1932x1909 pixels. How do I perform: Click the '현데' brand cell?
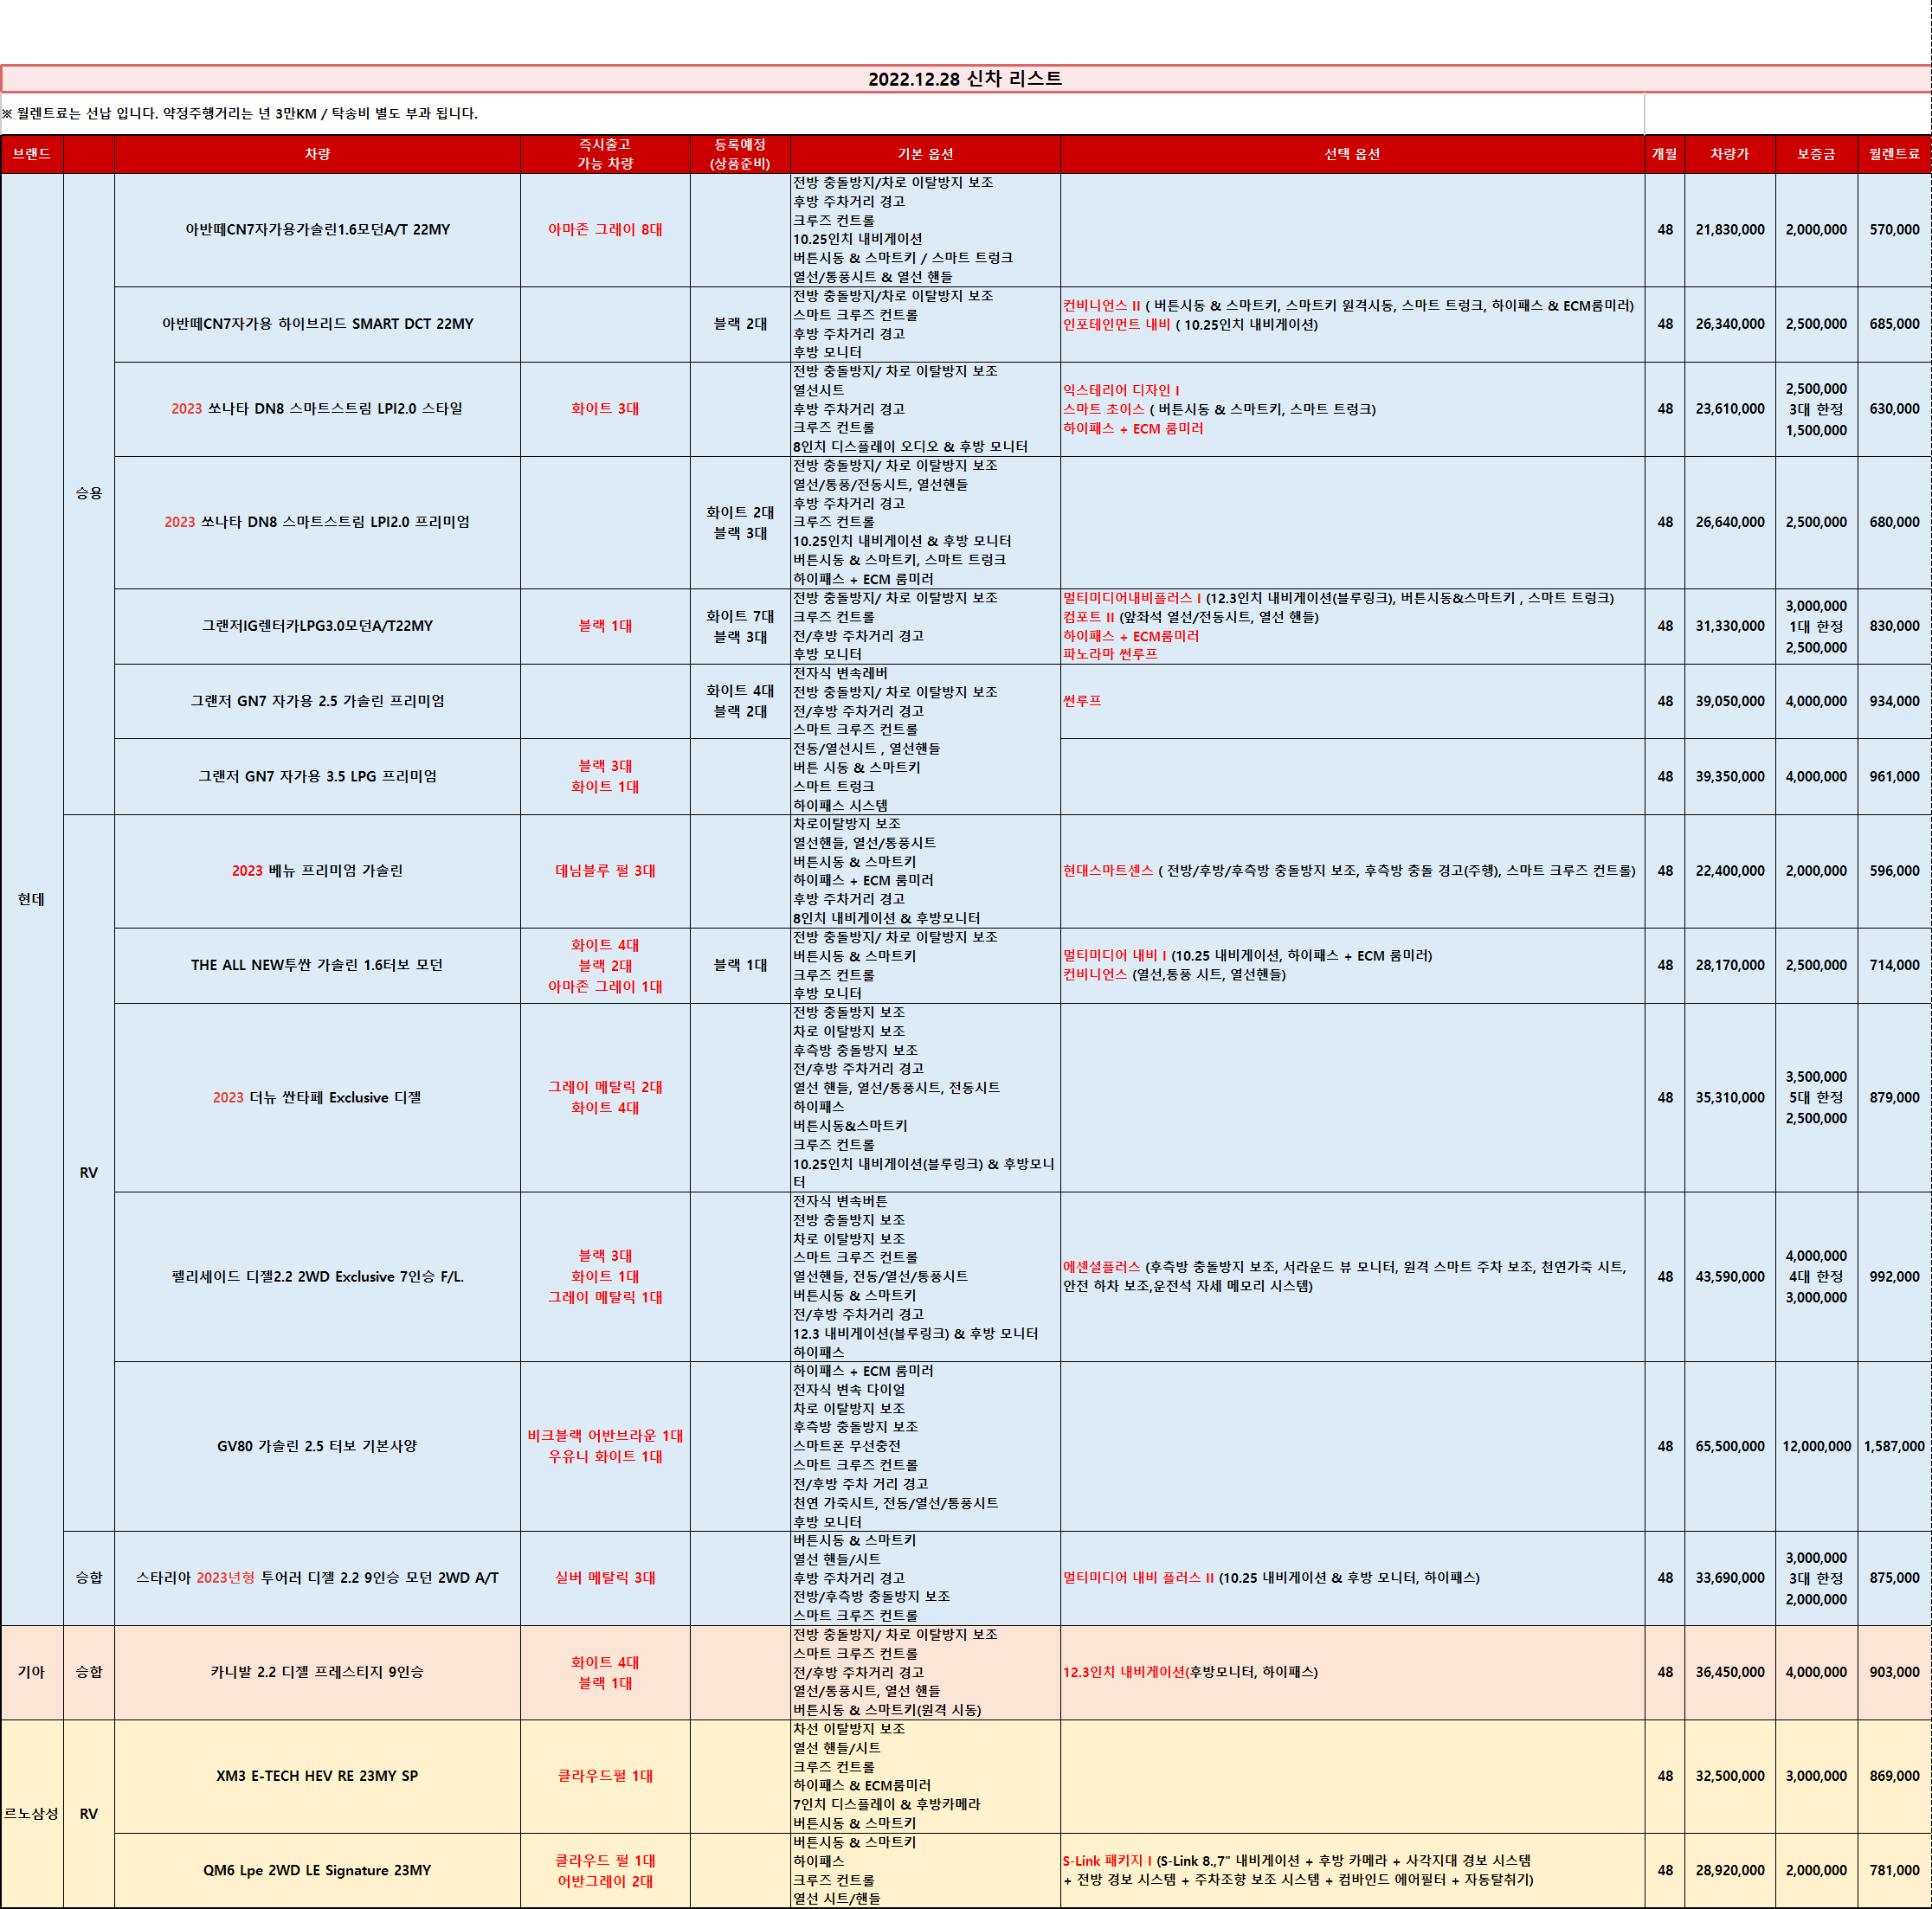click(32, 899)
